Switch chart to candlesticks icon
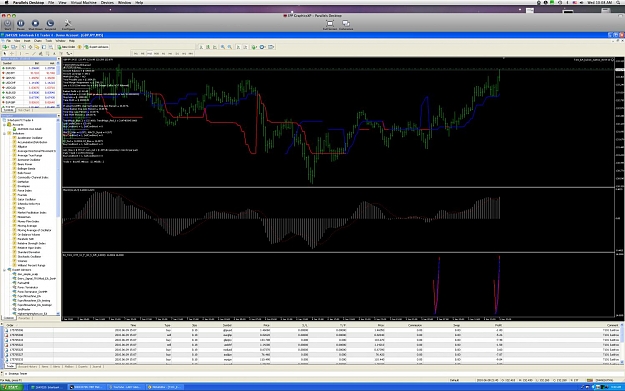The image size is (625, 391). click(208, 47)
